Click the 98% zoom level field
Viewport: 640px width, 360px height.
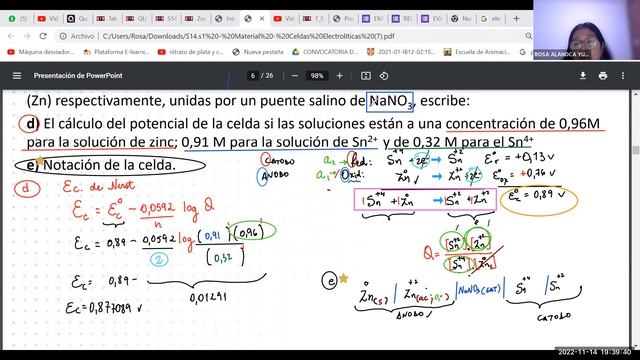pos(317,76)
